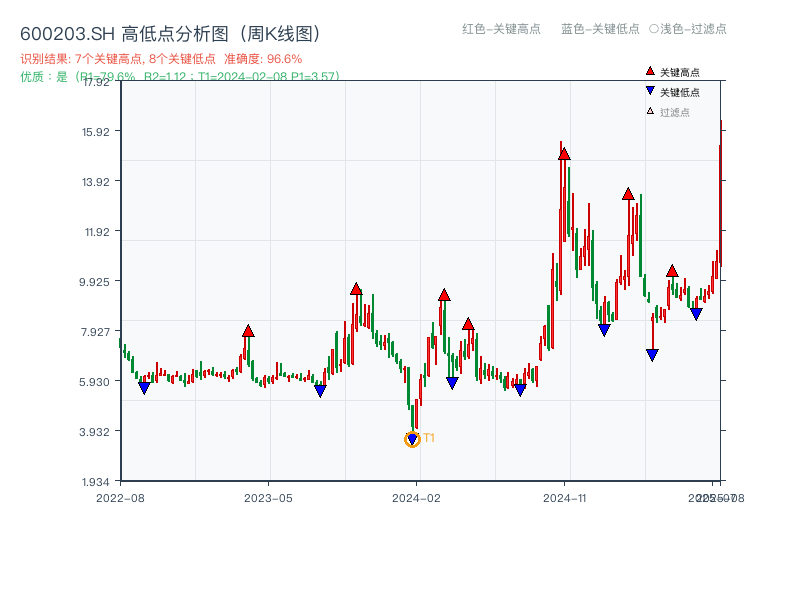The width and height of the screenshot is (800, 600).
Task: Click the 3.932 y-axis label
Action: click(x=94, y=432)
